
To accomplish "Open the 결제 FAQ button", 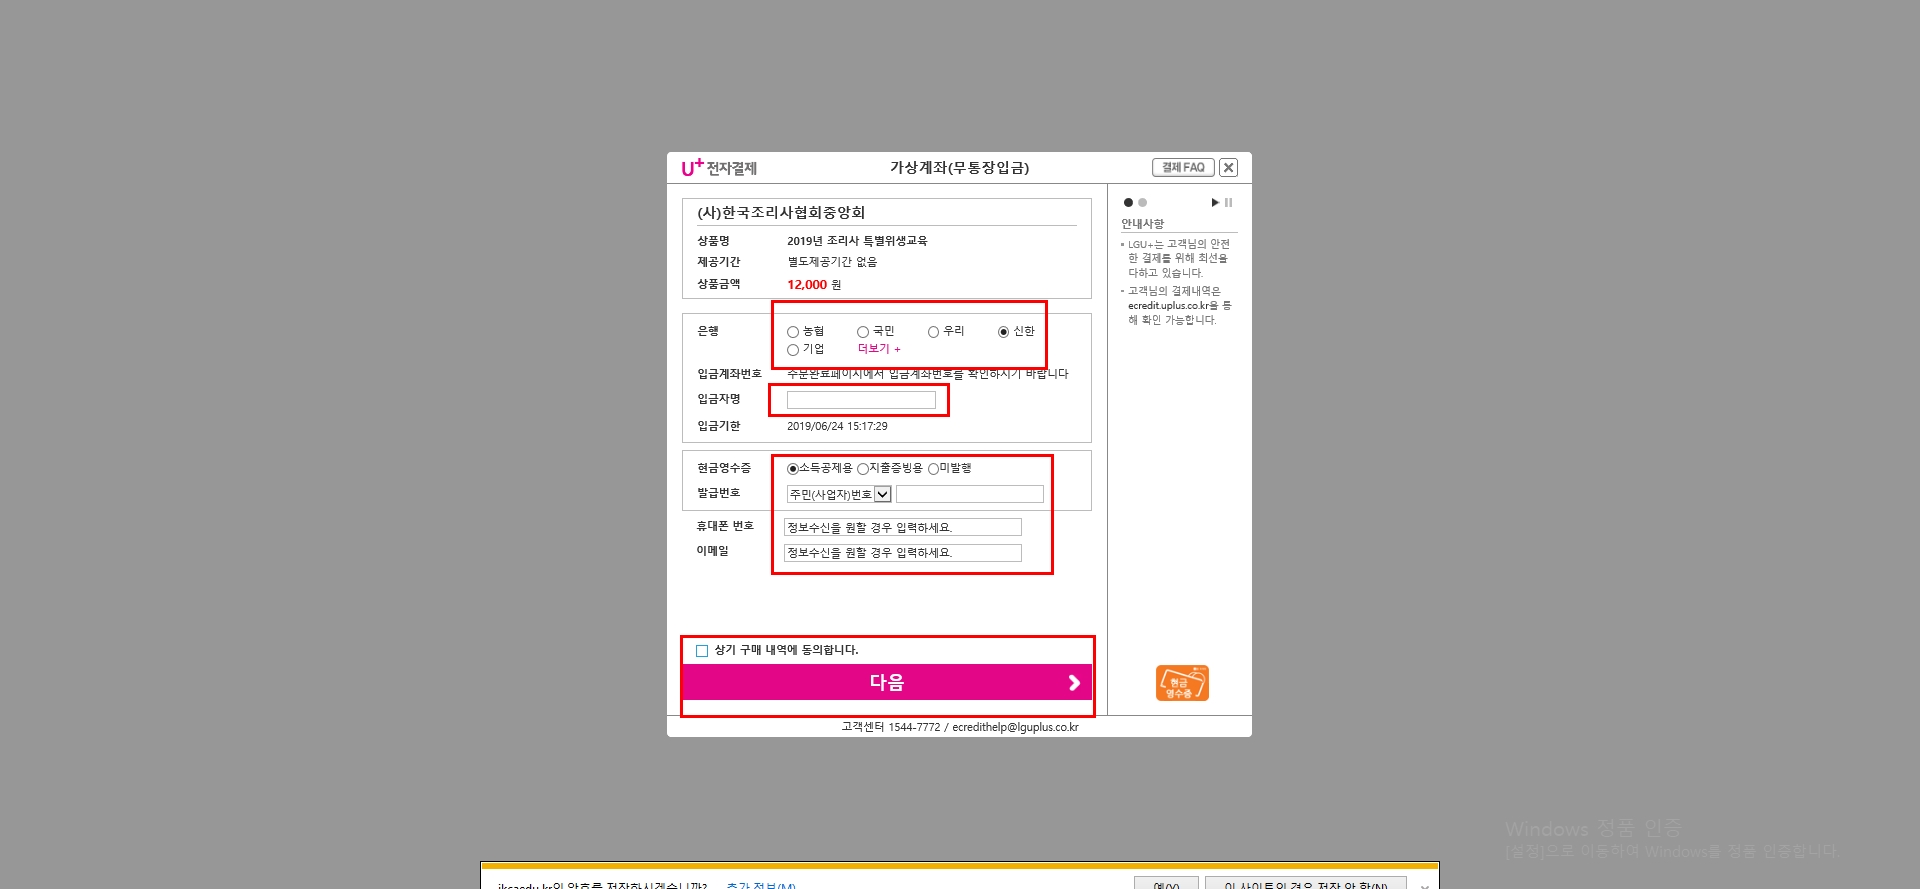I will (x=1183, y=168).
